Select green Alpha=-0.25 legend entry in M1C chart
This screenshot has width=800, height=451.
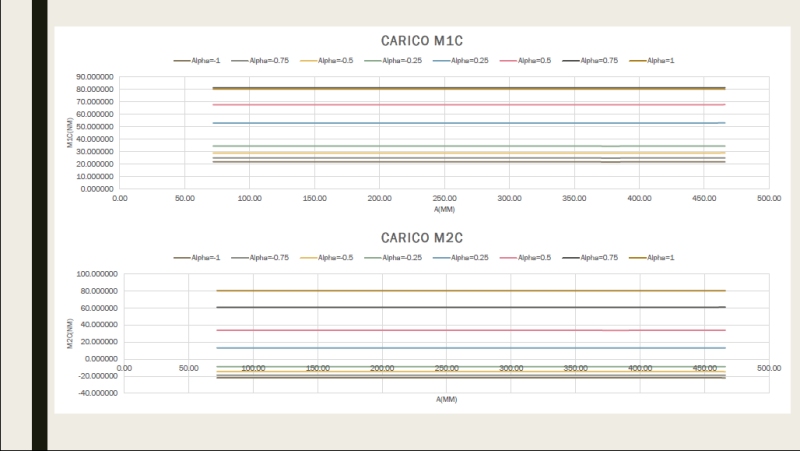tap(398, 60)
